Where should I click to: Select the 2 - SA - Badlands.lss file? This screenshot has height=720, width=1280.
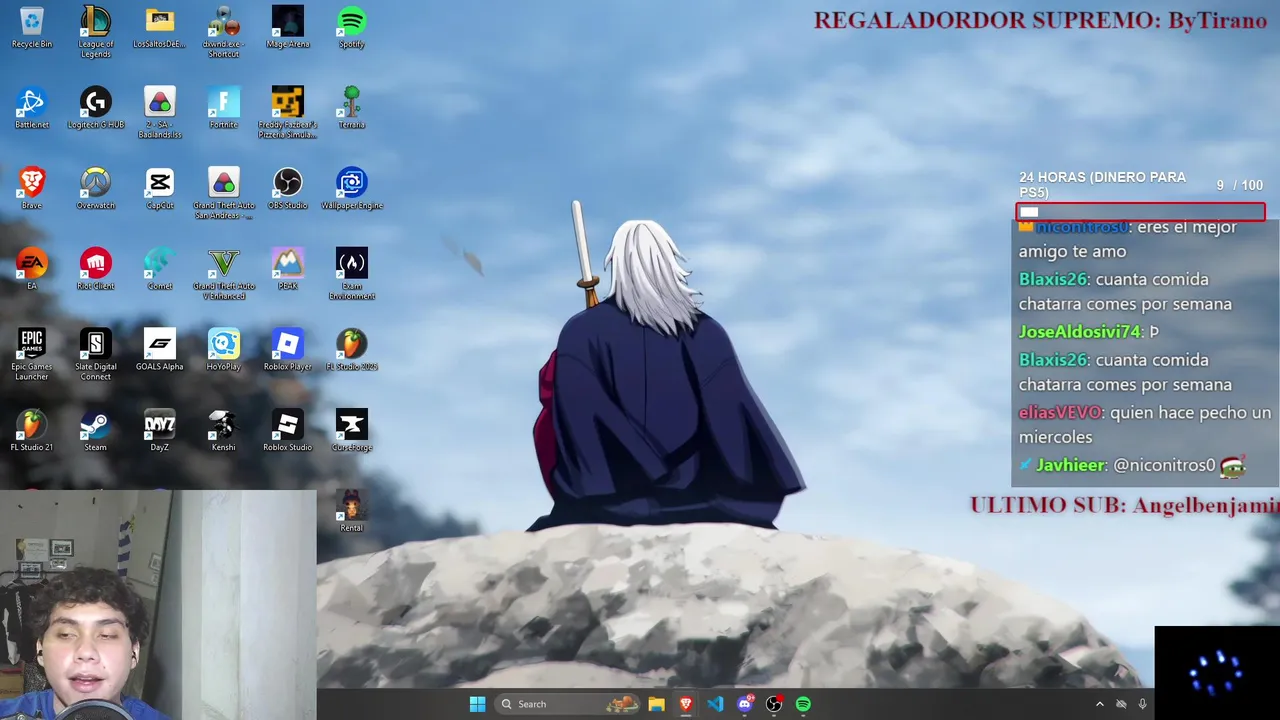coord(160,113)
